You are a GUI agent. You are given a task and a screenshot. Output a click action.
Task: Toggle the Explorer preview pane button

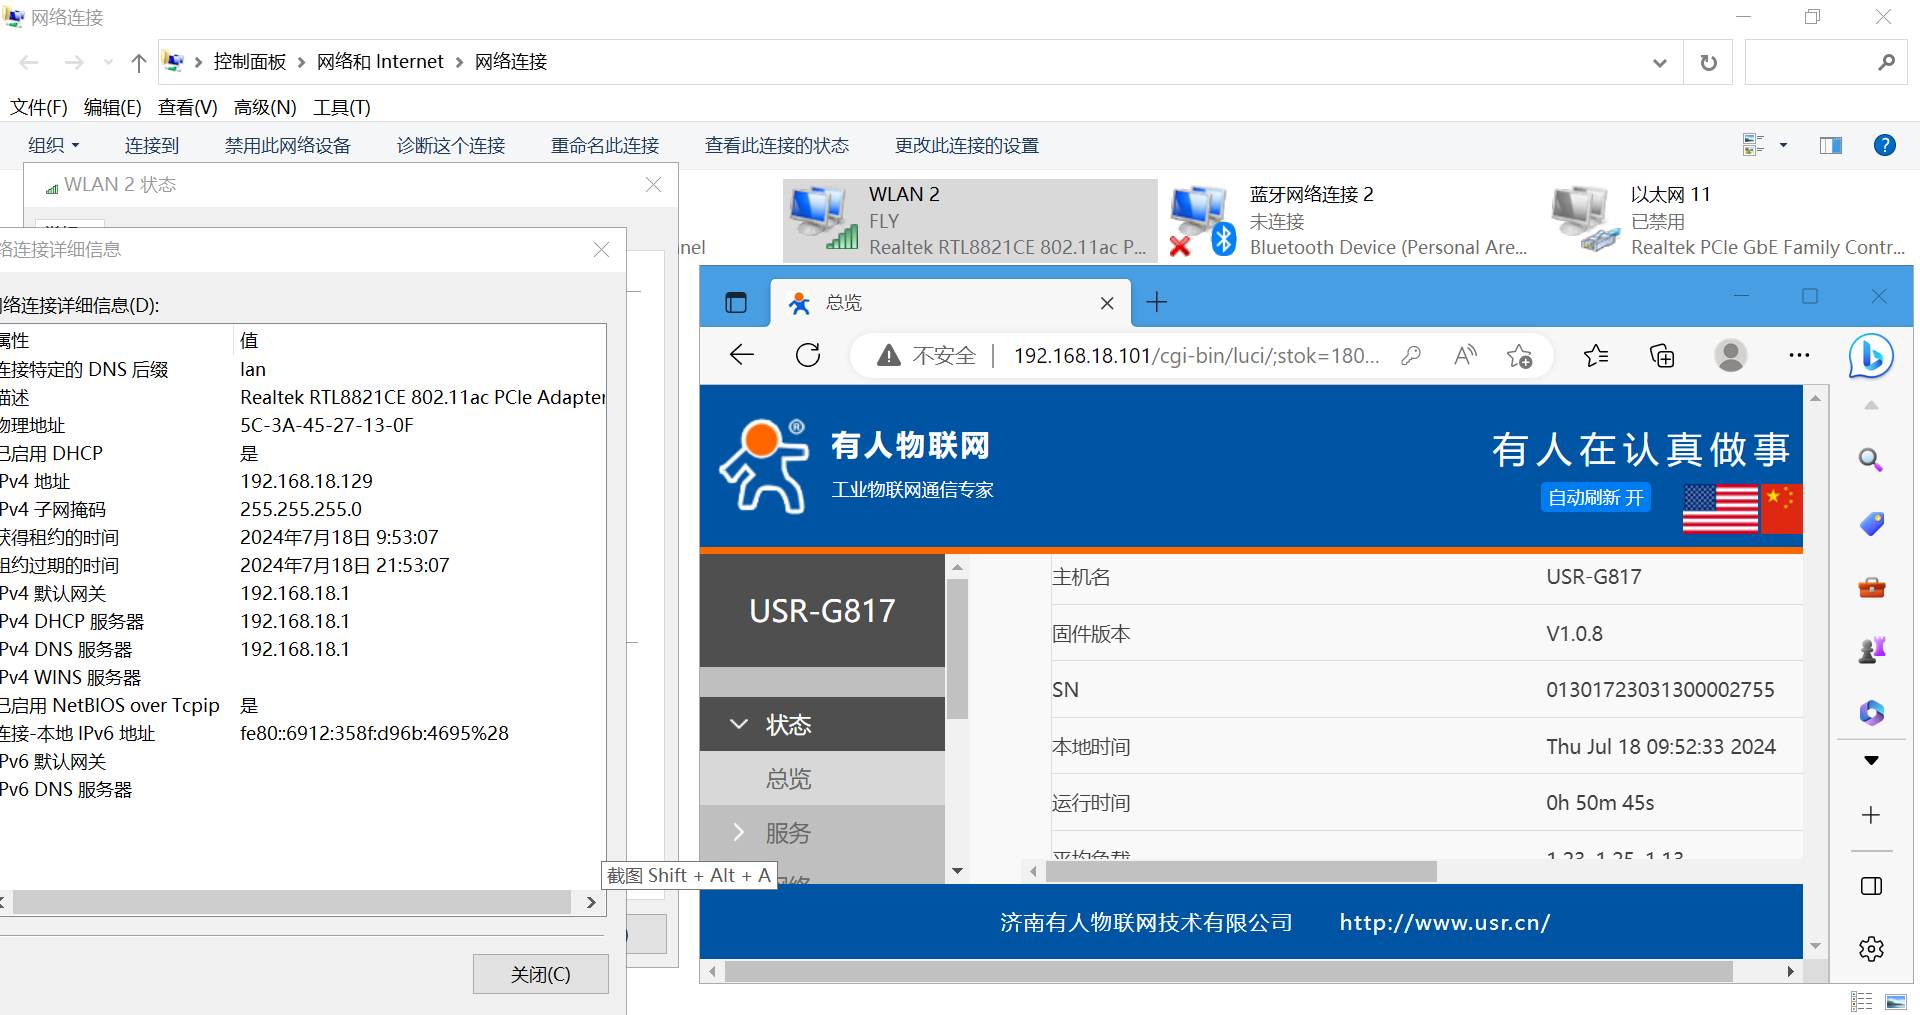point(1830,146)
